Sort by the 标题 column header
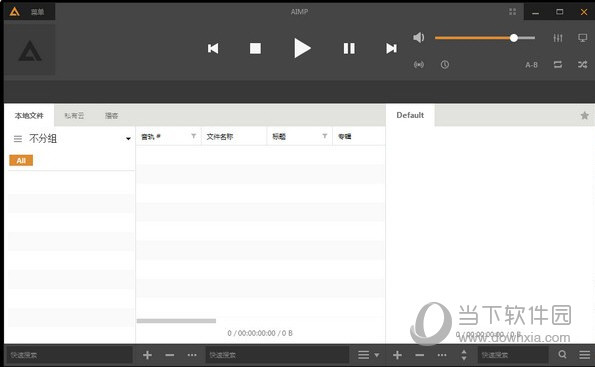 [x=279, y=137]
